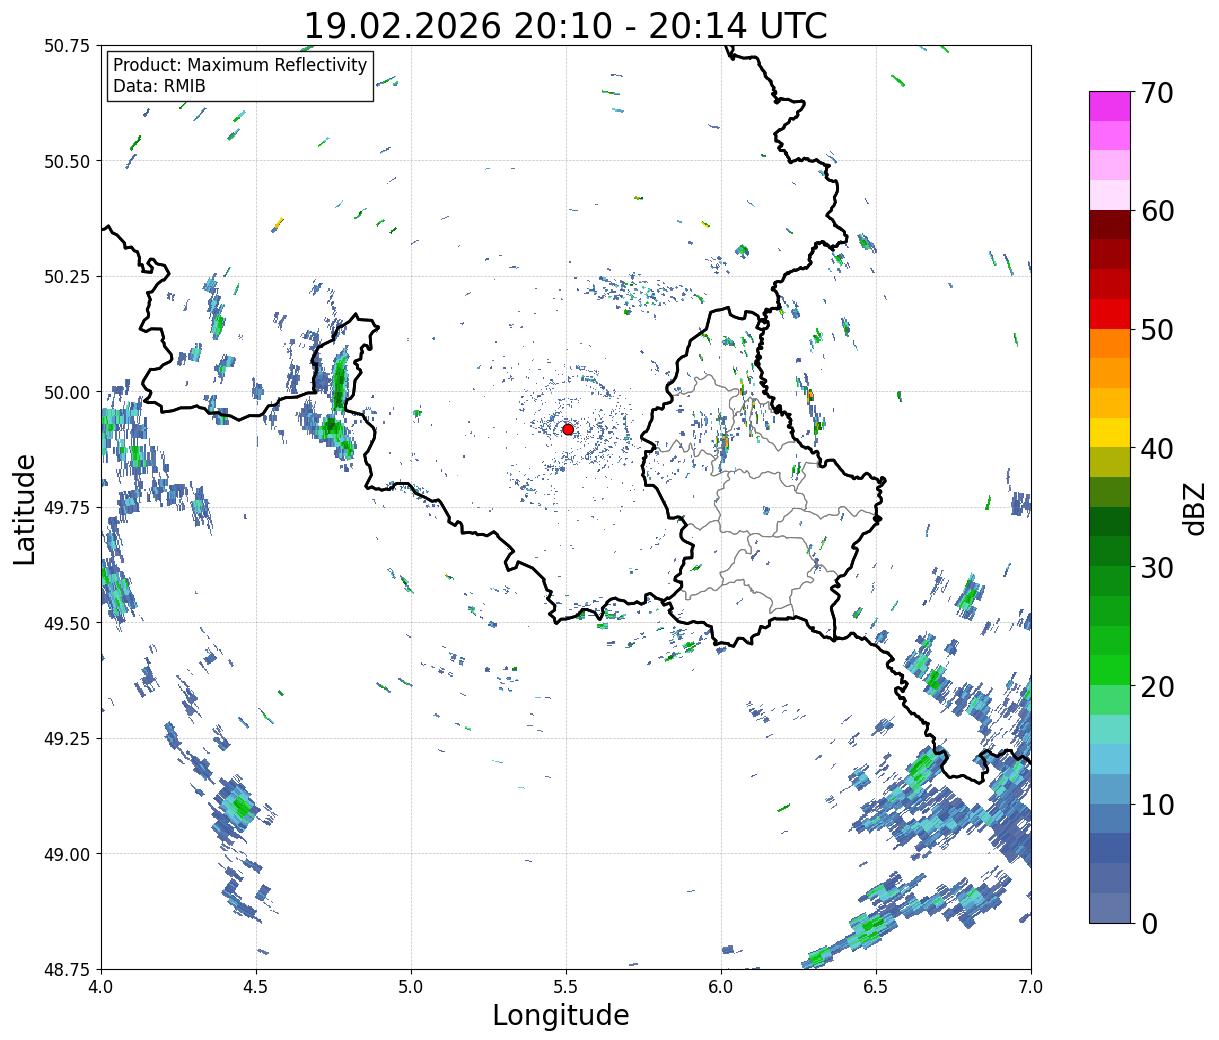The image size is (1219, 1040).
Task: Click the latitude tick label 49.75
Action: pos(67,508)
